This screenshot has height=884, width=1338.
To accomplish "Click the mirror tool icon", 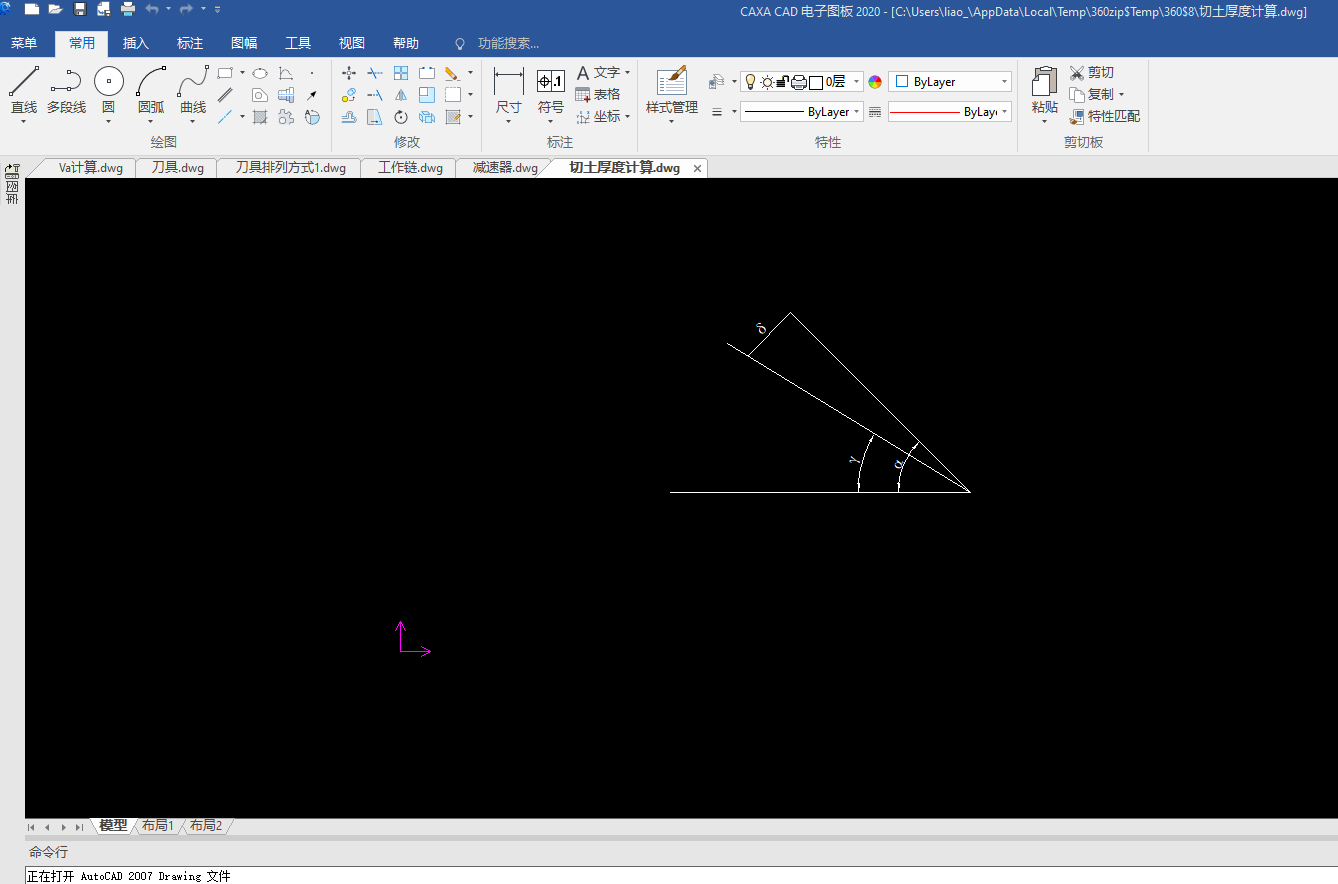I will point(401,95).
